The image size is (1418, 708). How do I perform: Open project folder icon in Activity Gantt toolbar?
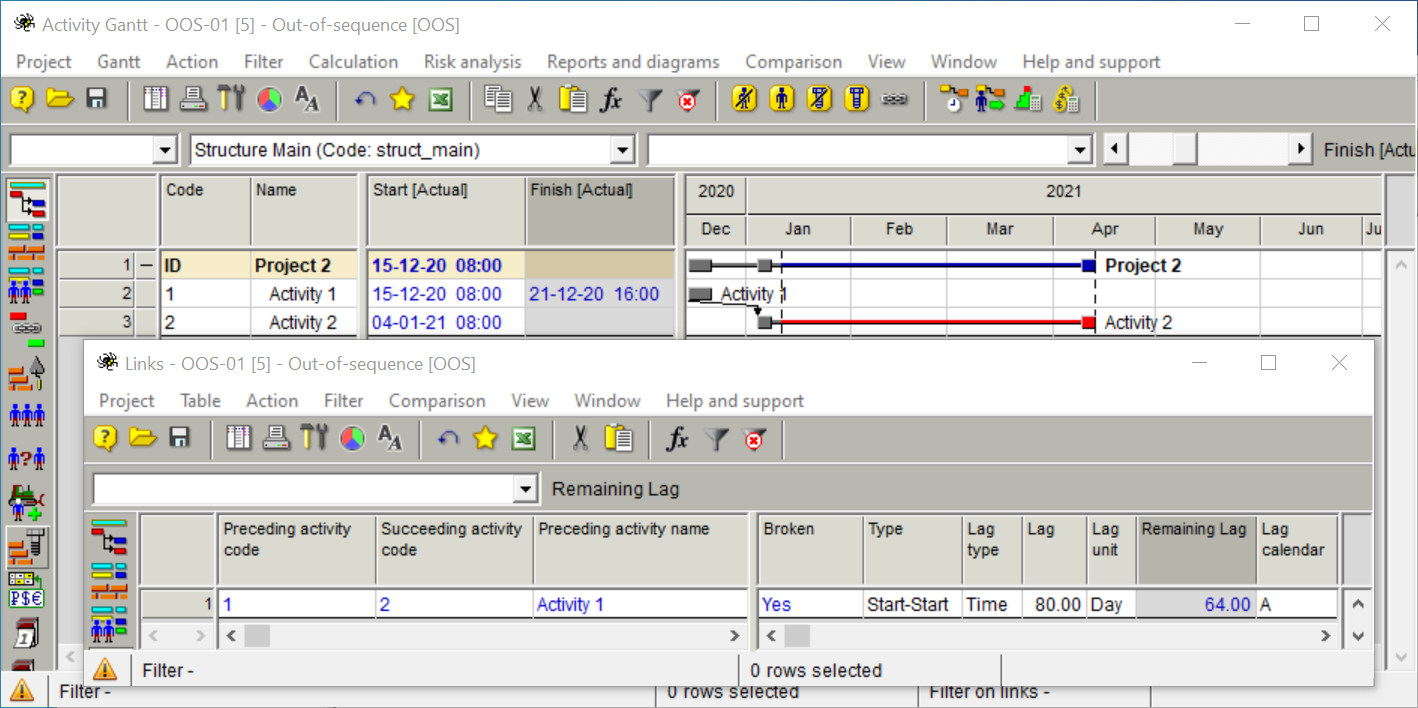click(60, 99)
